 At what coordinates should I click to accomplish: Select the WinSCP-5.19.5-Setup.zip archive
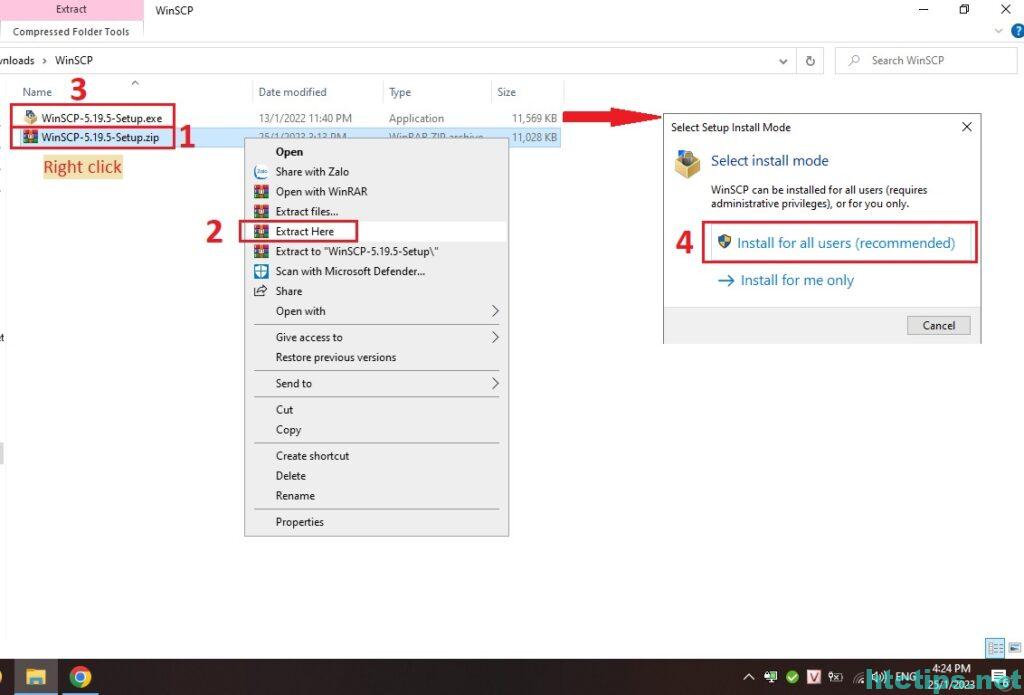(x=91, y=137)
